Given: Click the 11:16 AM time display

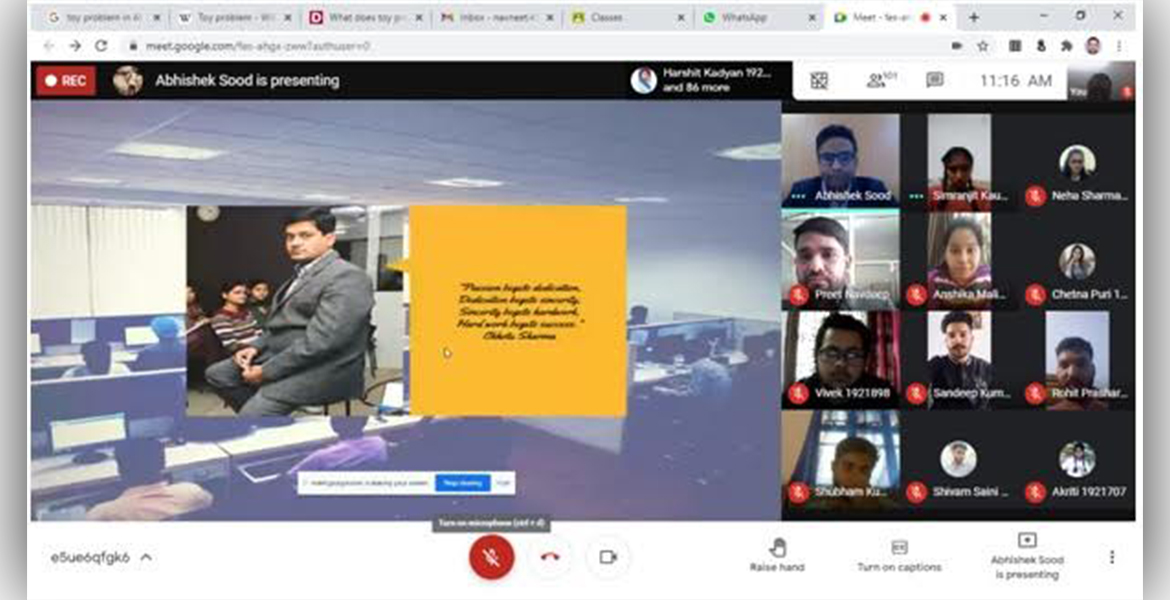Looking at the screenshot, I should (x=1016, y=81).
